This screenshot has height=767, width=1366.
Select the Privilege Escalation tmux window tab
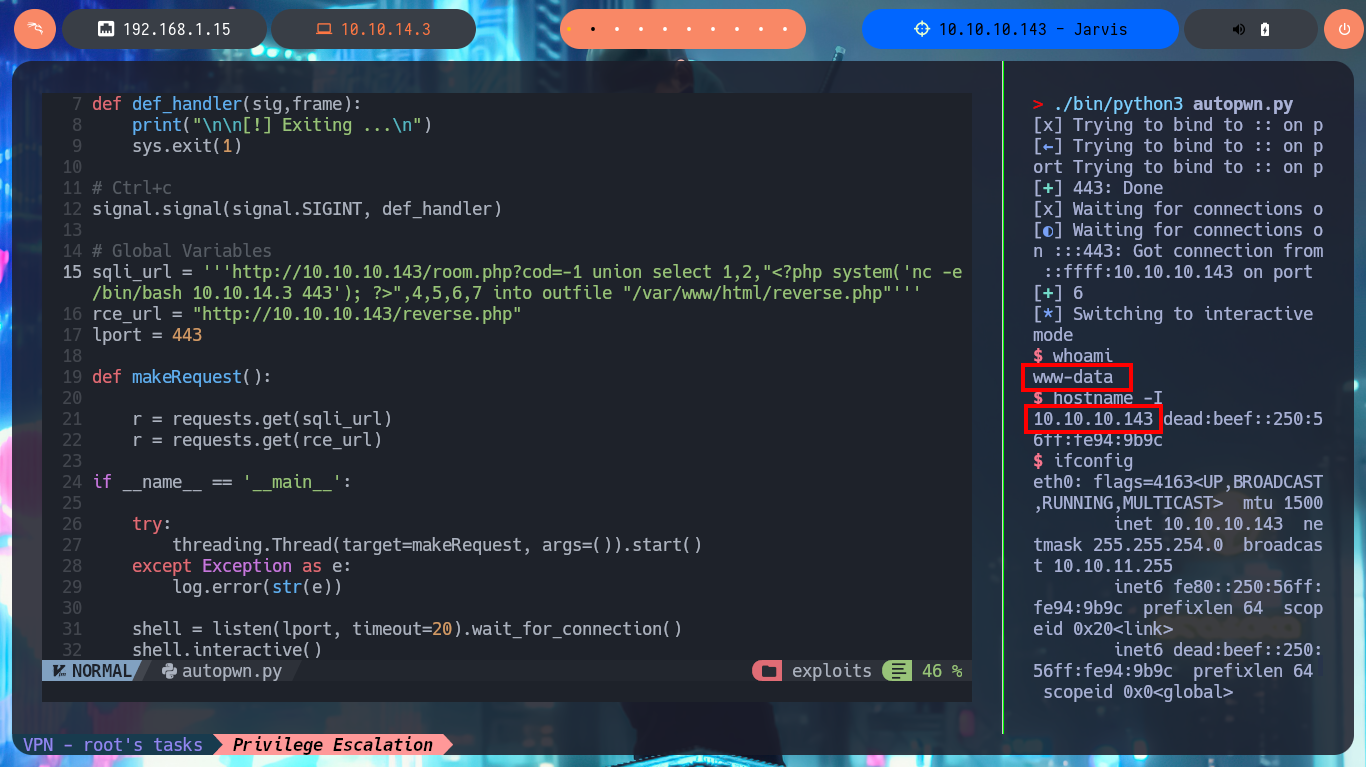[333, 745]
